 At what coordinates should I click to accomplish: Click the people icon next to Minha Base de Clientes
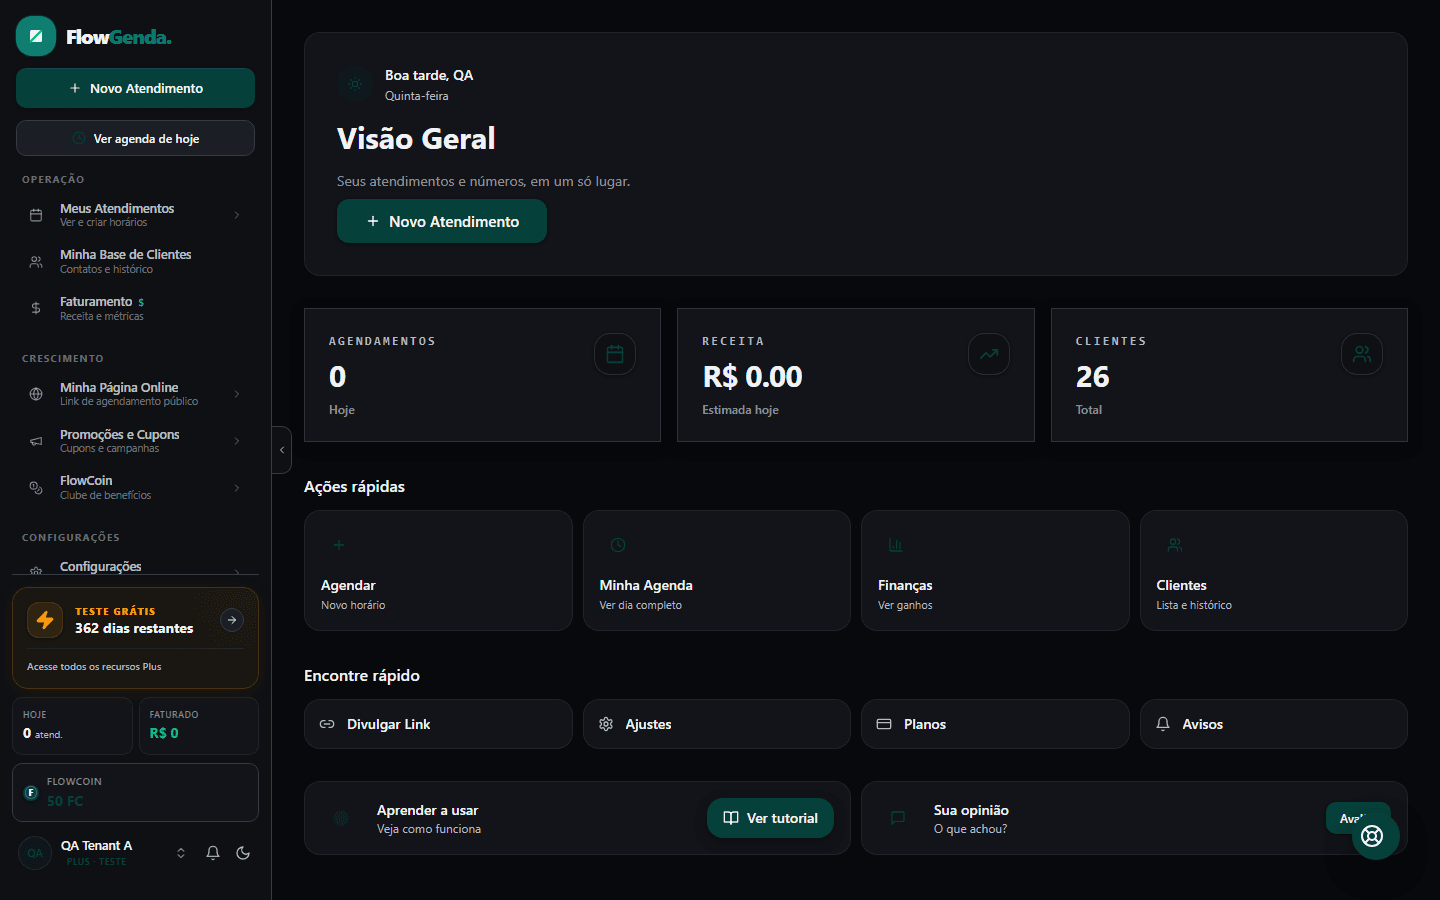click(x=36, y=262)
